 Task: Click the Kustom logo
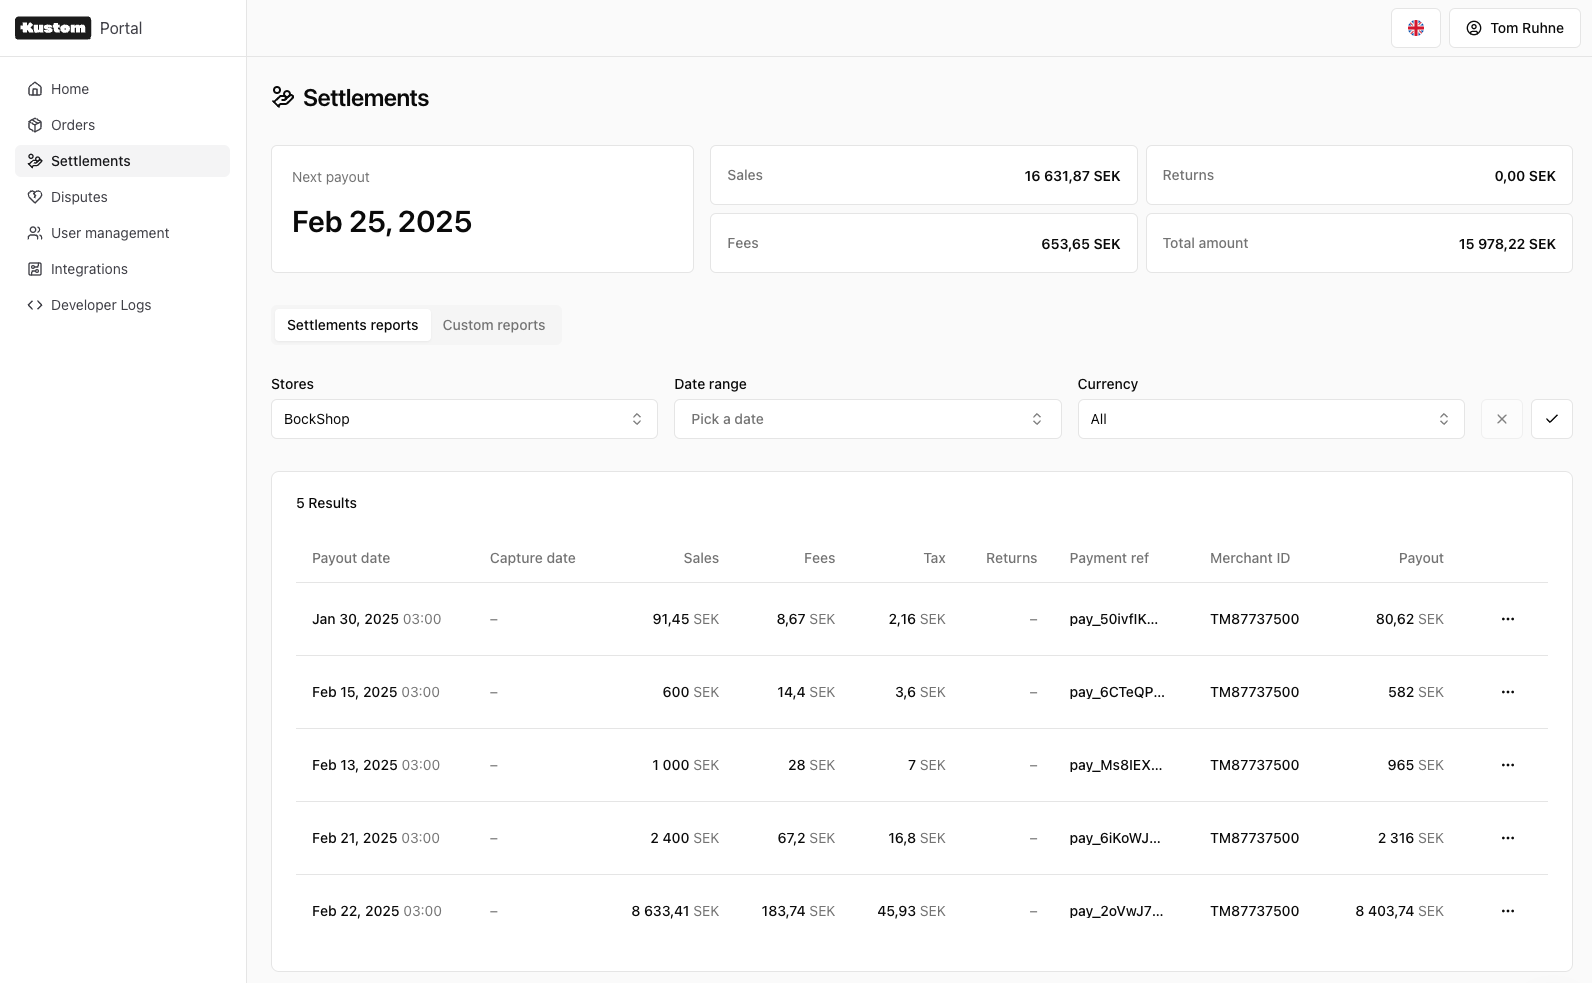pyautogui.click(x=53, y=28)
